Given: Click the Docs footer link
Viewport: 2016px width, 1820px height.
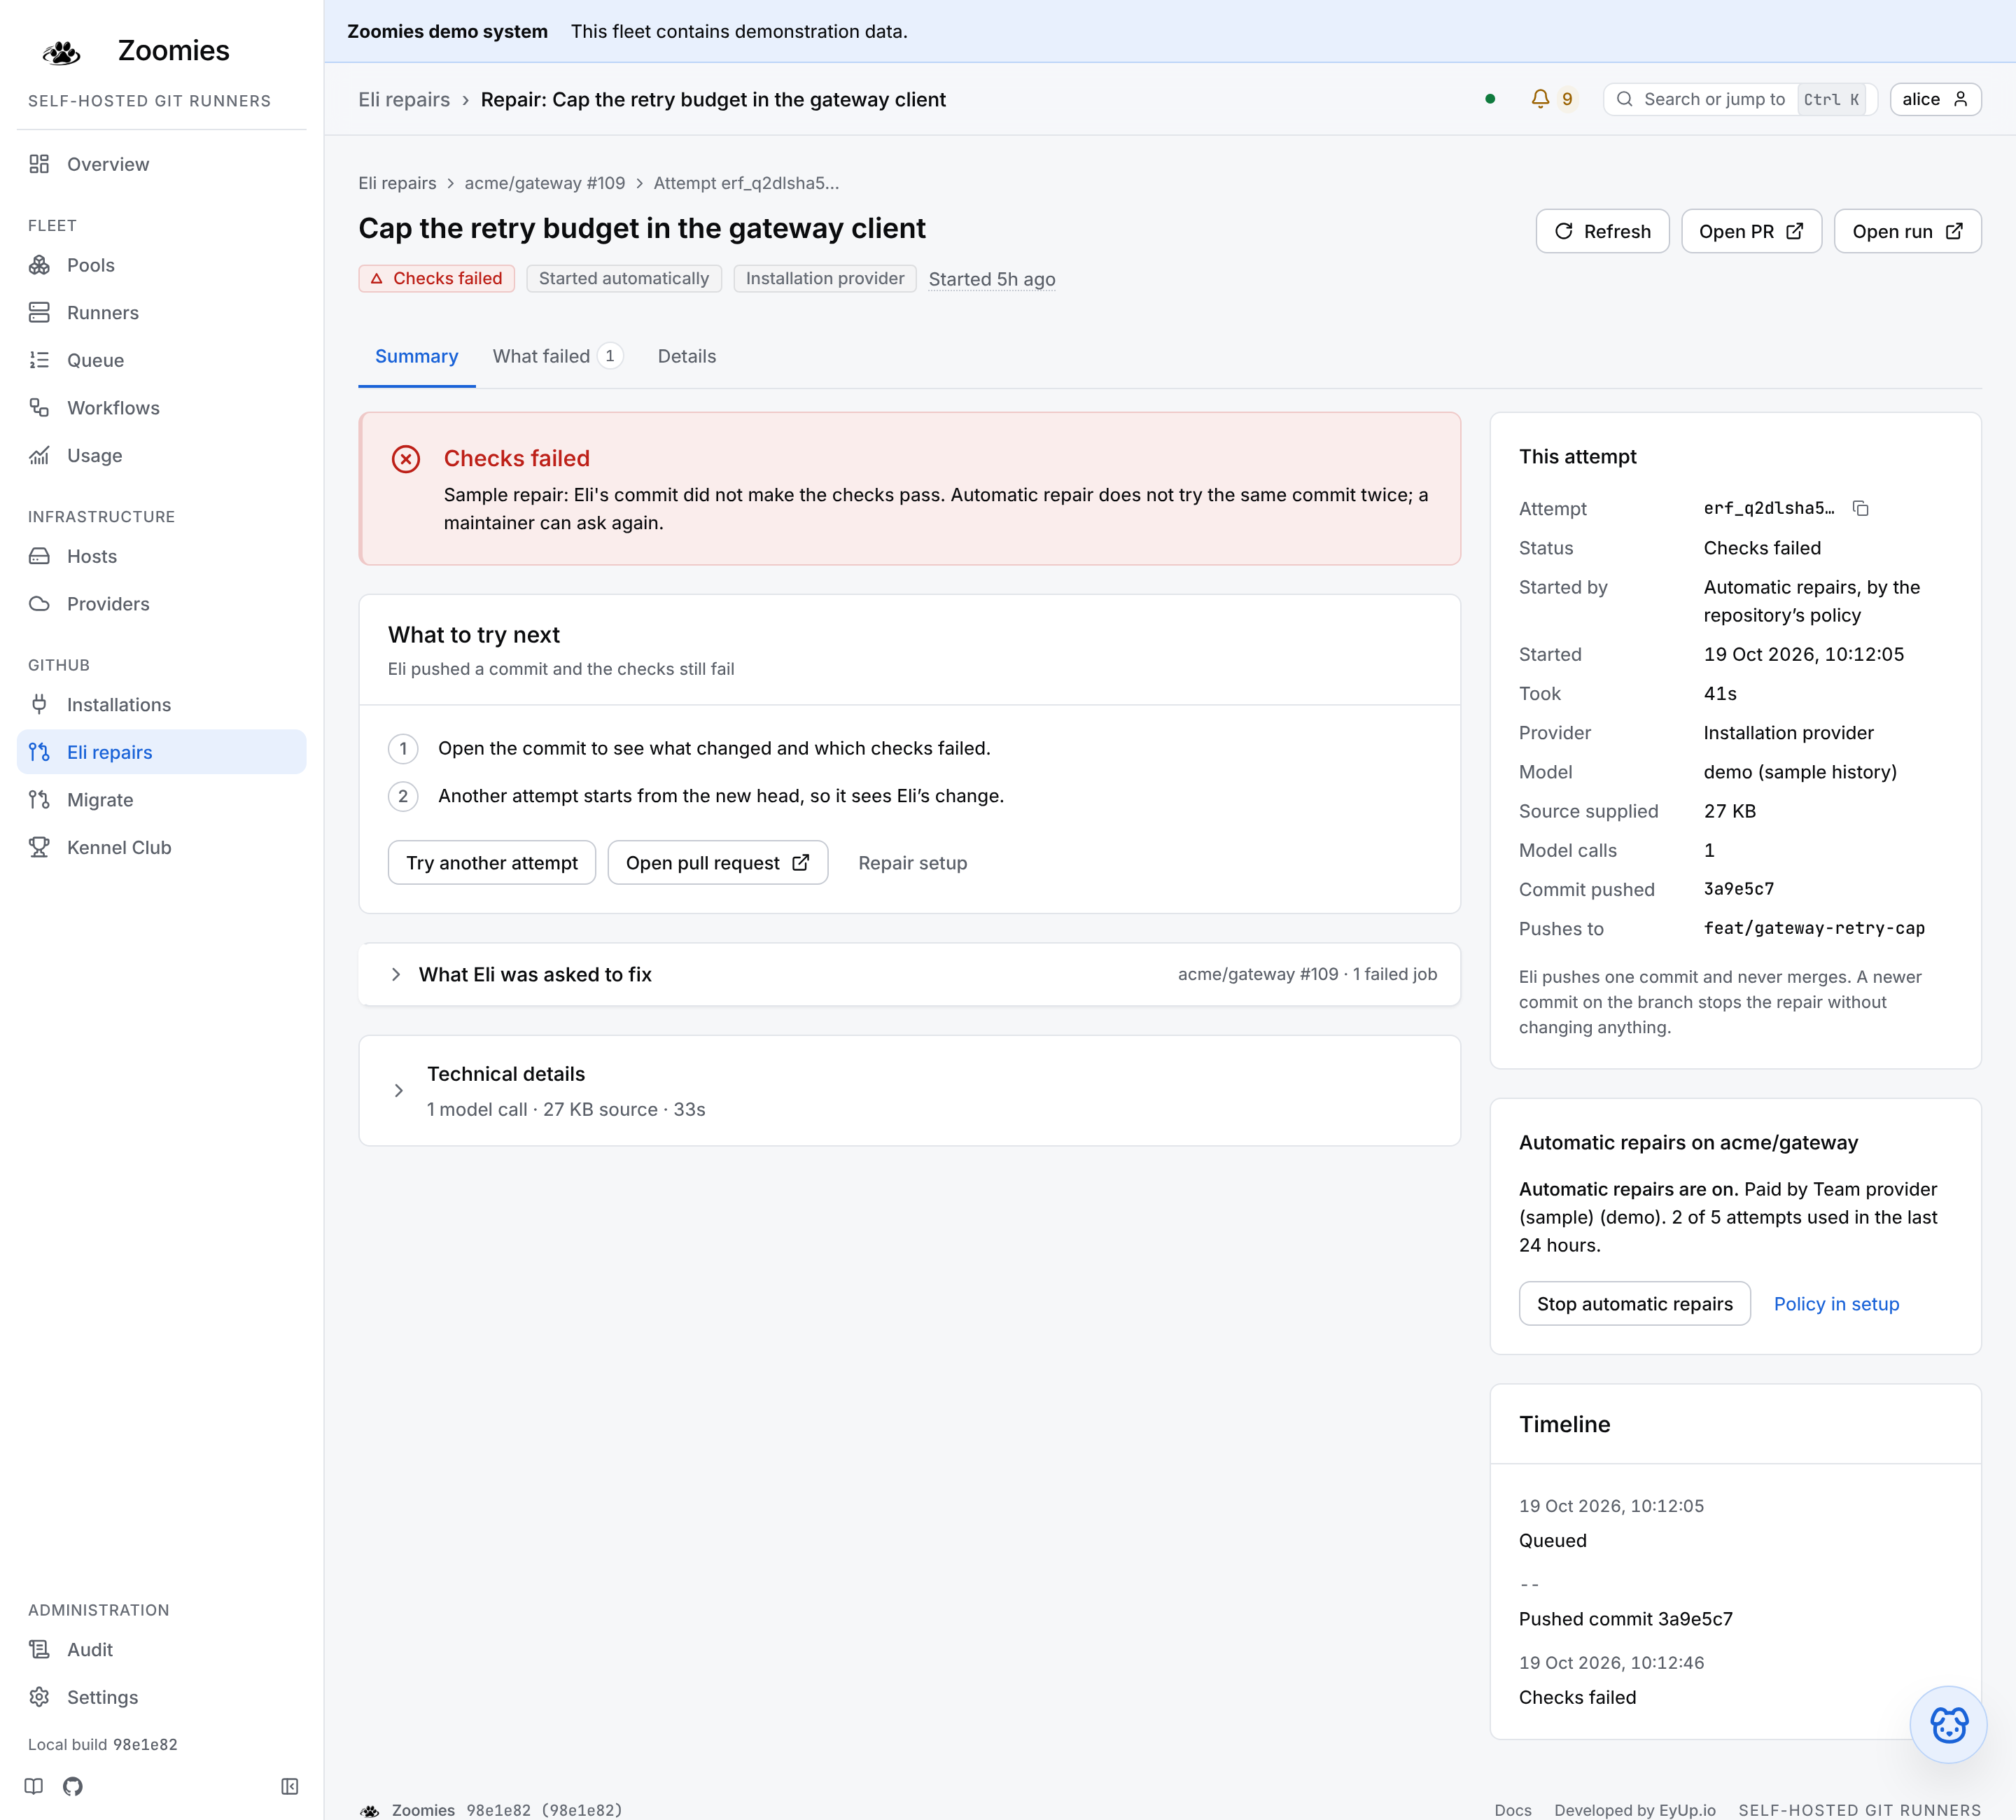Looking at the screenshot, I should [x=1513, y=1810].
